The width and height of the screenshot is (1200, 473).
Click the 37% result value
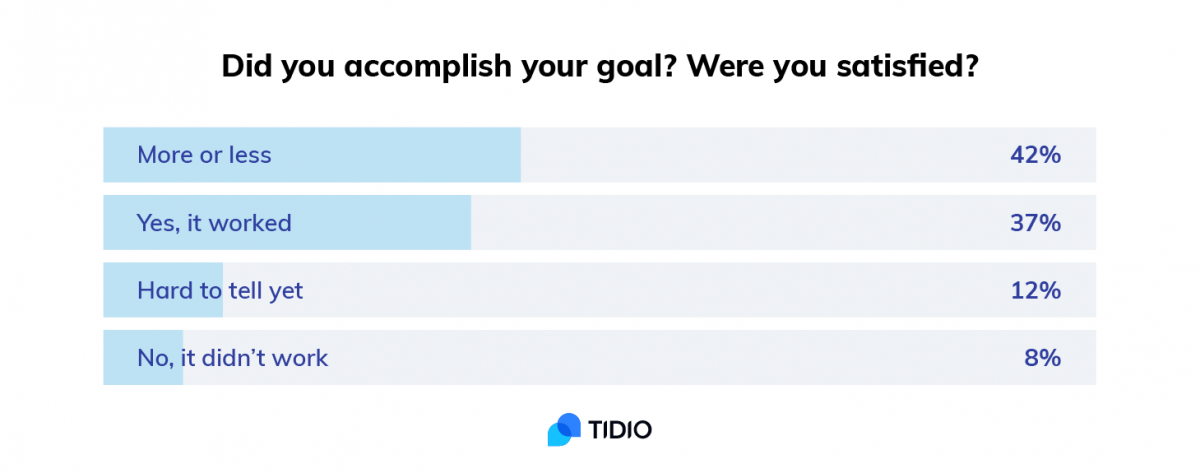tap(1035, 223)
